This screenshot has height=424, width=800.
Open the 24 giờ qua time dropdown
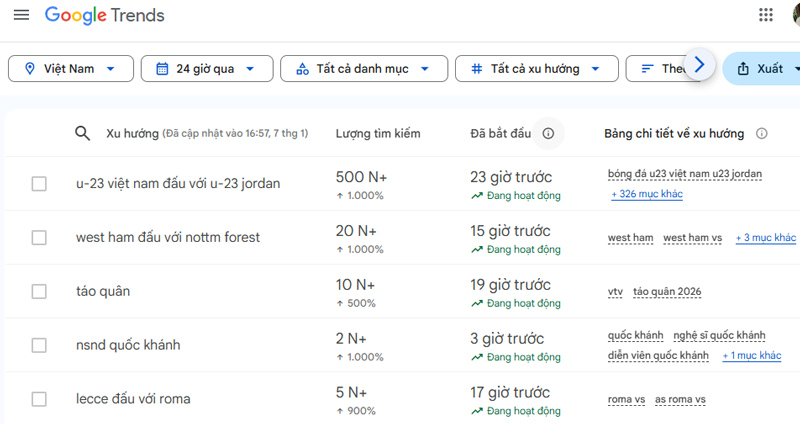click(x=207, y=68)
